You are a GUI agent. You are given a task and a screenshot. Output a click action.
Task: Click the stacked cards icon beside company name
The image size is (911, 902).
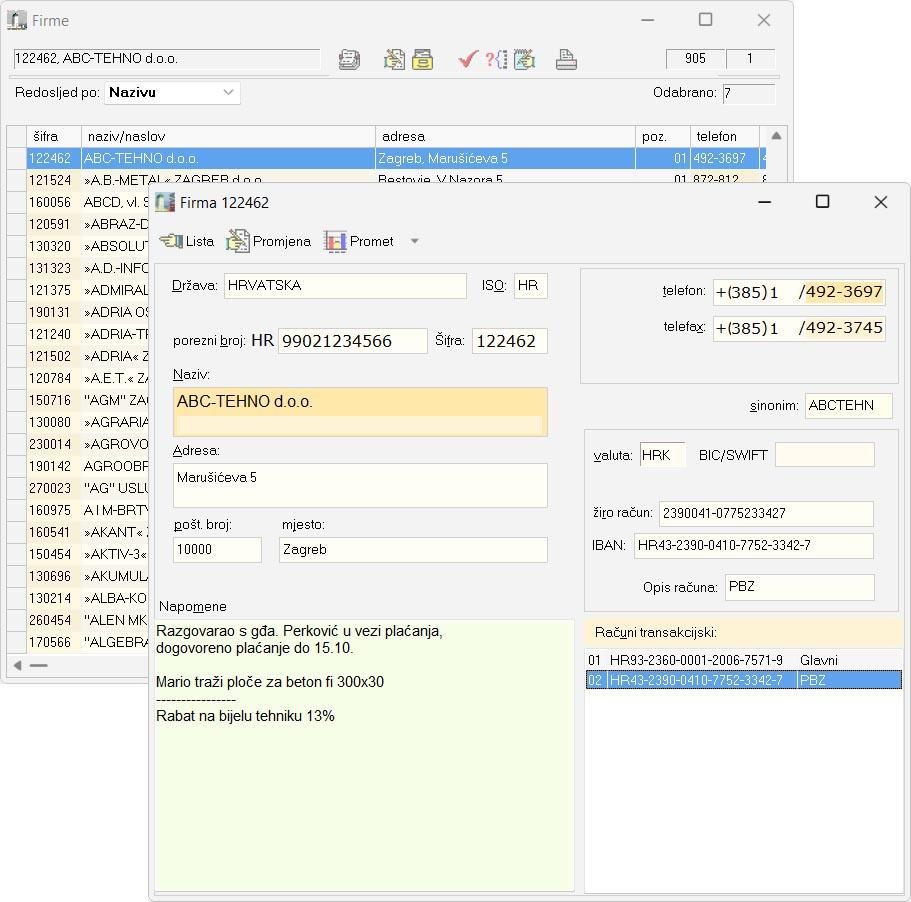349,60
